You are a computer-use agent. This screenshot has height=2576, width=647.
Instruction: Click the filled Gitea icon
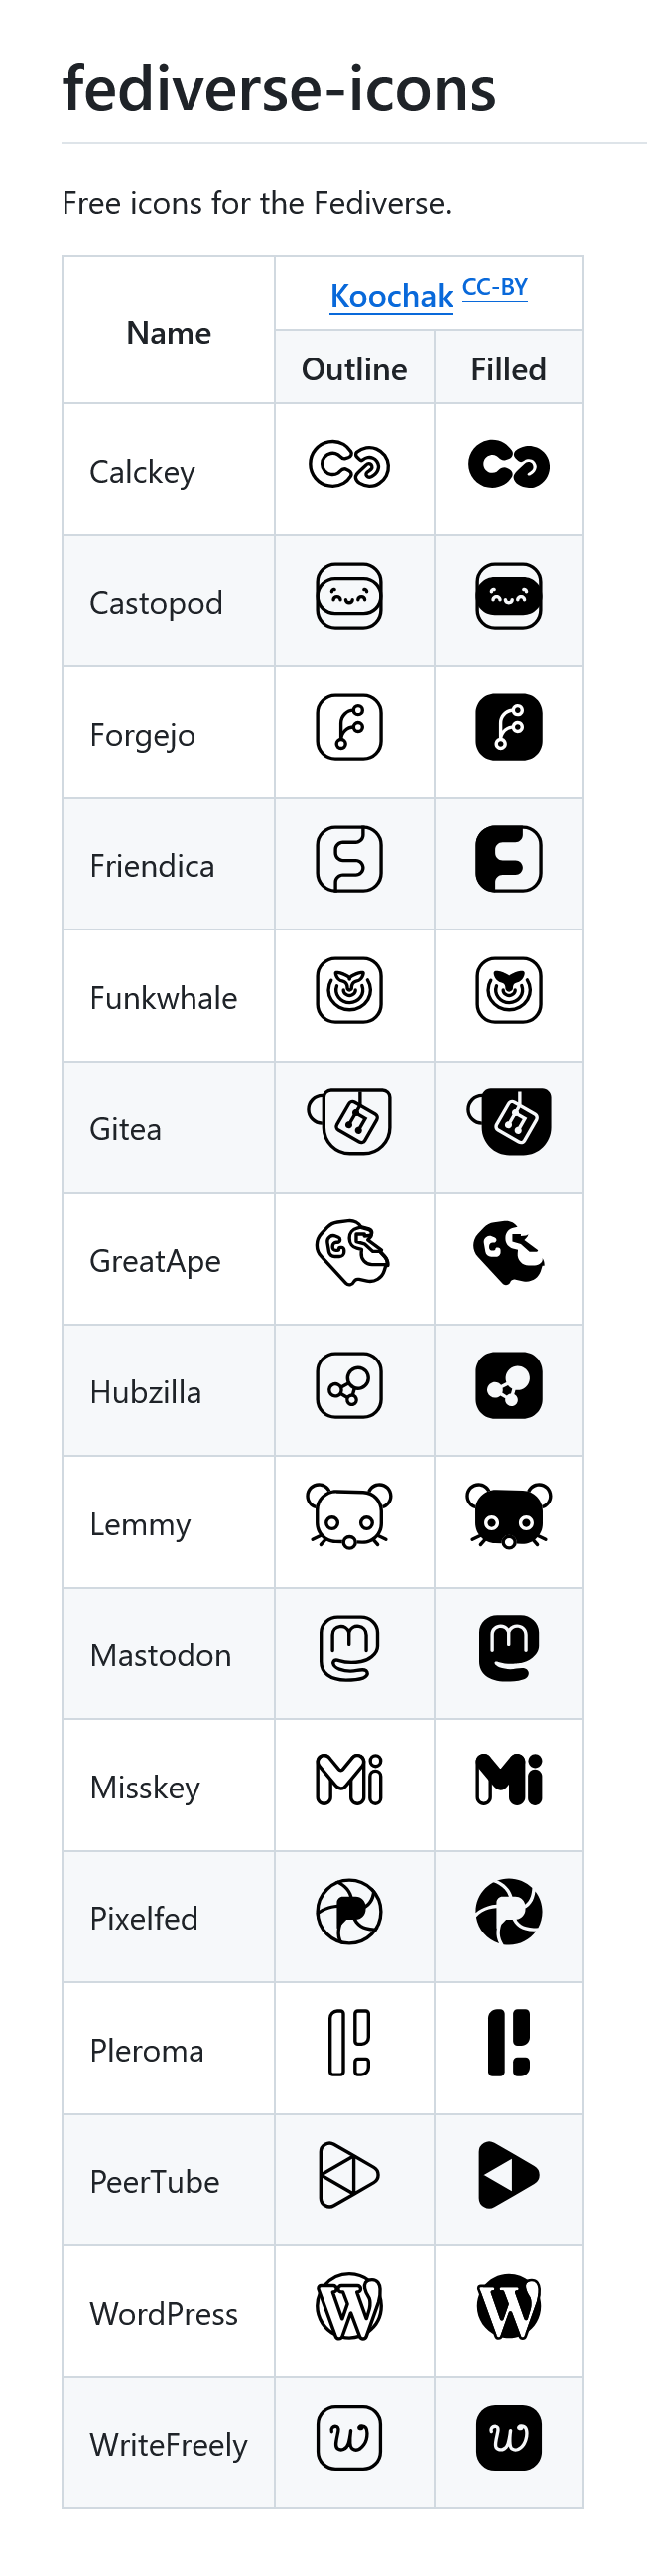pos(509,1122)
